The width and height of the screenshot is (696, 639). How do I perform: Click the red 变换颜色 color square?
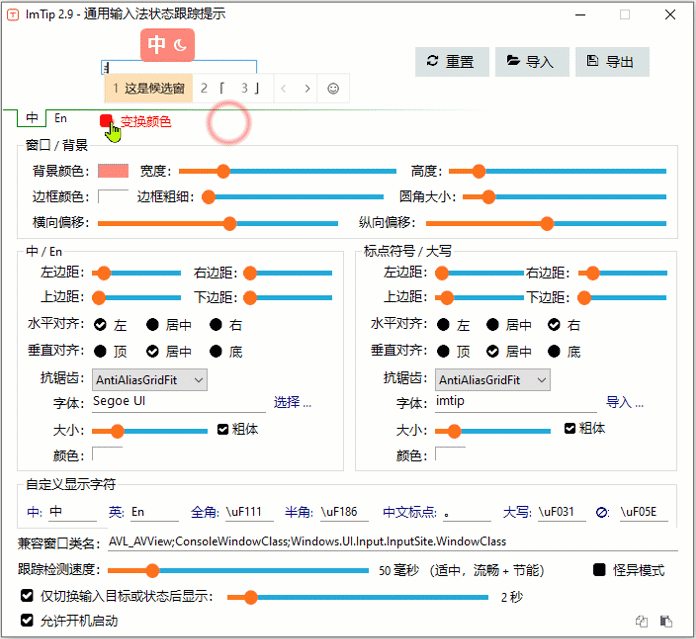click(106, 121)
